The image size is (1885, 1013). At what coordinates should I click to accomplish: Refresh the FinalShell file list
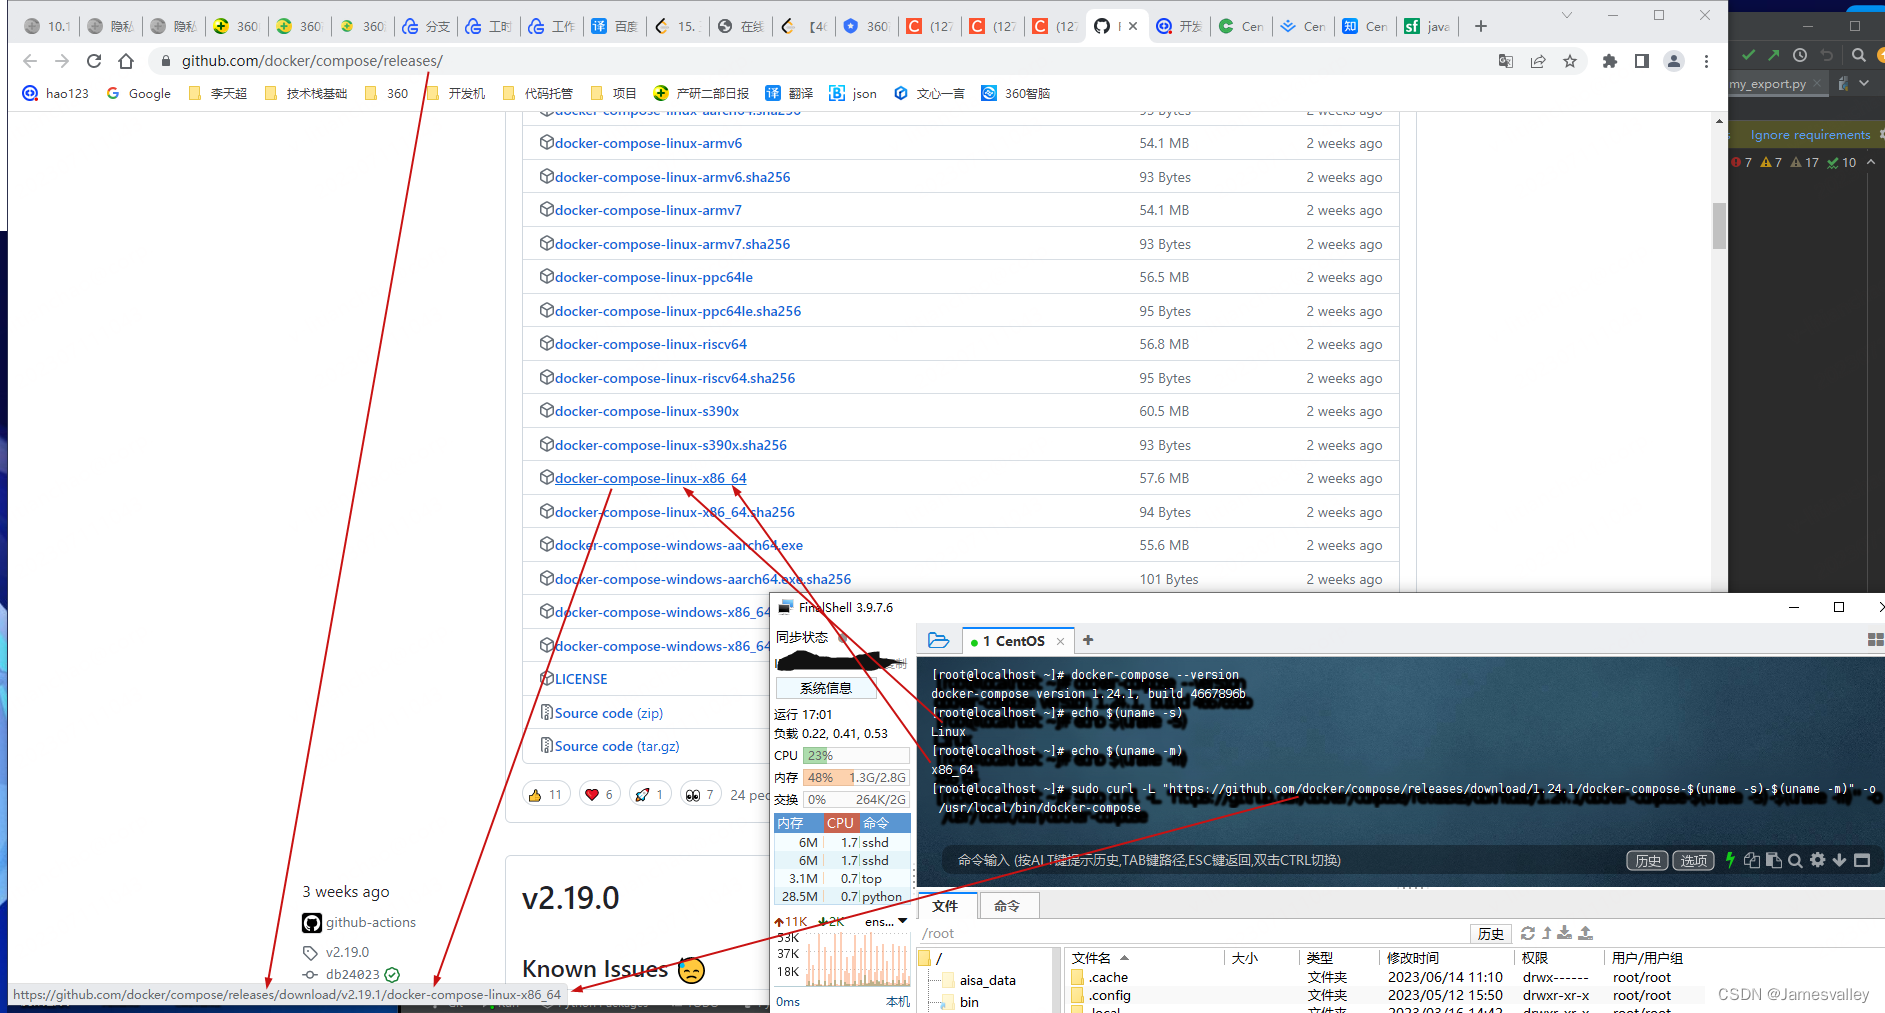(1528, 933)
